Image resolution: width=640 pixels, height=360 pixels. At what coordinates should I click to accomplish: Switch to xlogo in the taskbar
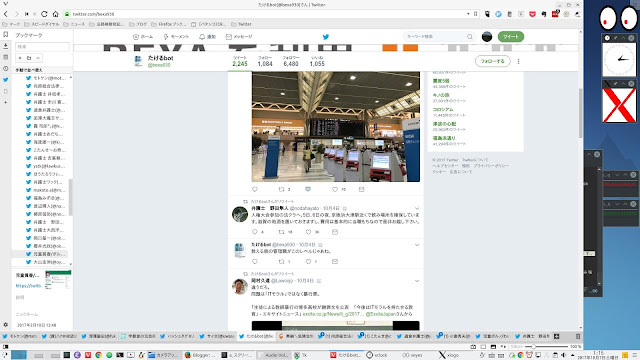tap(449, 355)
